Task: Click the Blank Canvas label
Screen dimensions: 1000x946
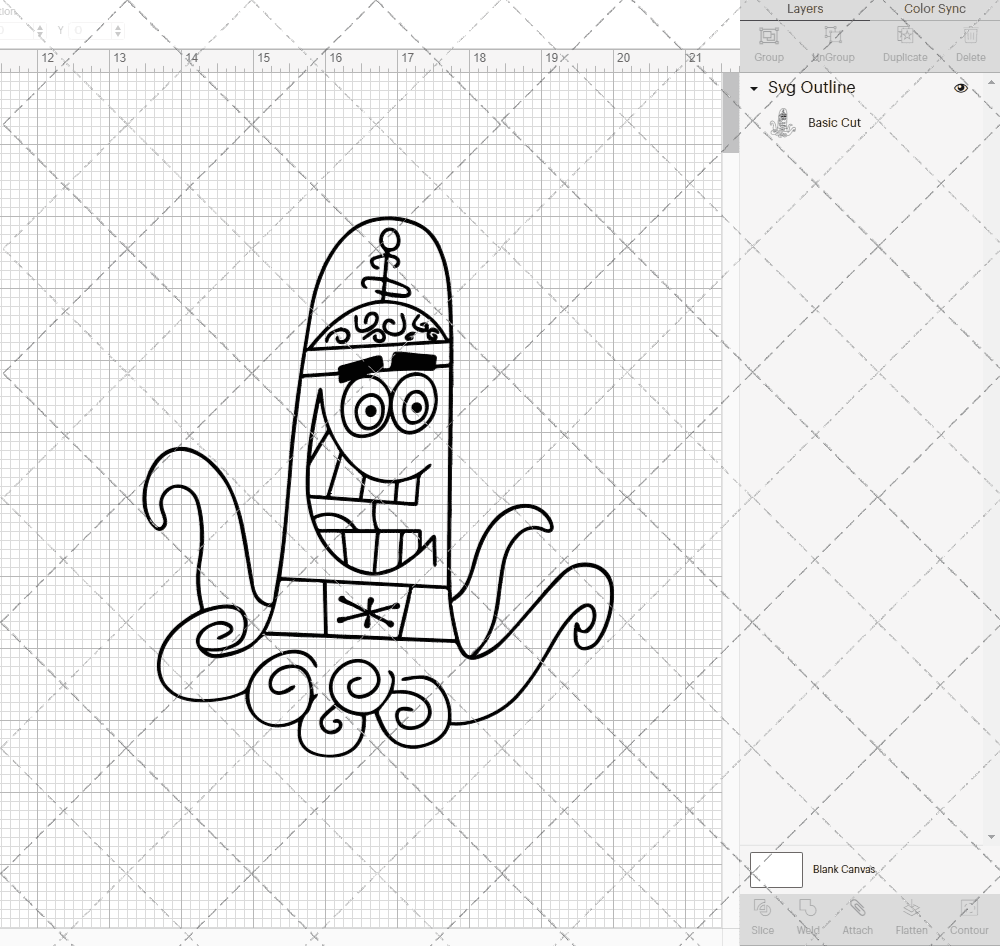Action: 844,869
